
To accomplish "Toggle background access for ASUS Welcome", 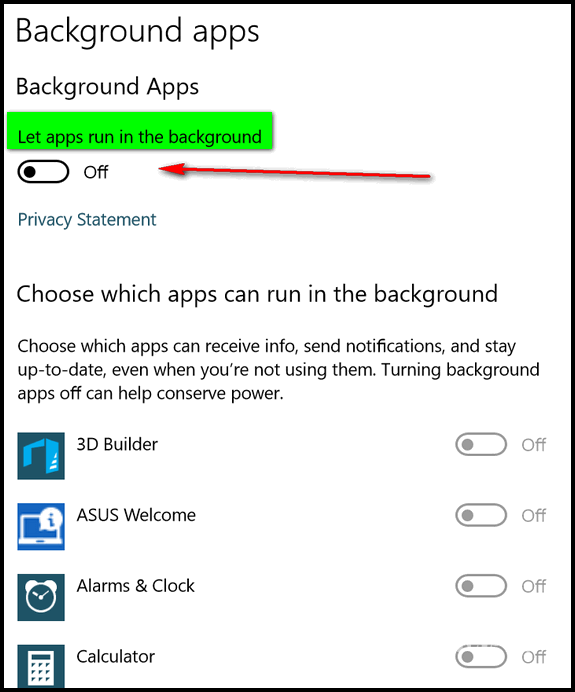I will [481, 515].
